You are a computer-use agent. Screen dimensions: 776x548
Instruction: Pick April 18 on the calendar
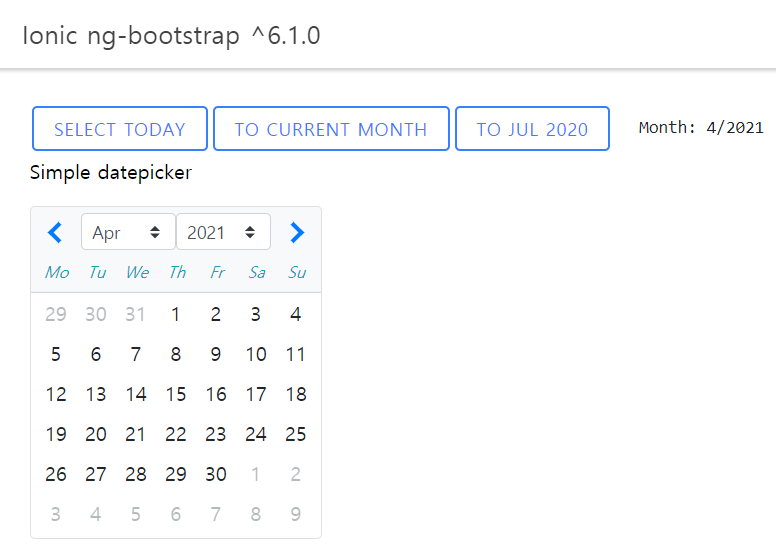point(296,394)
